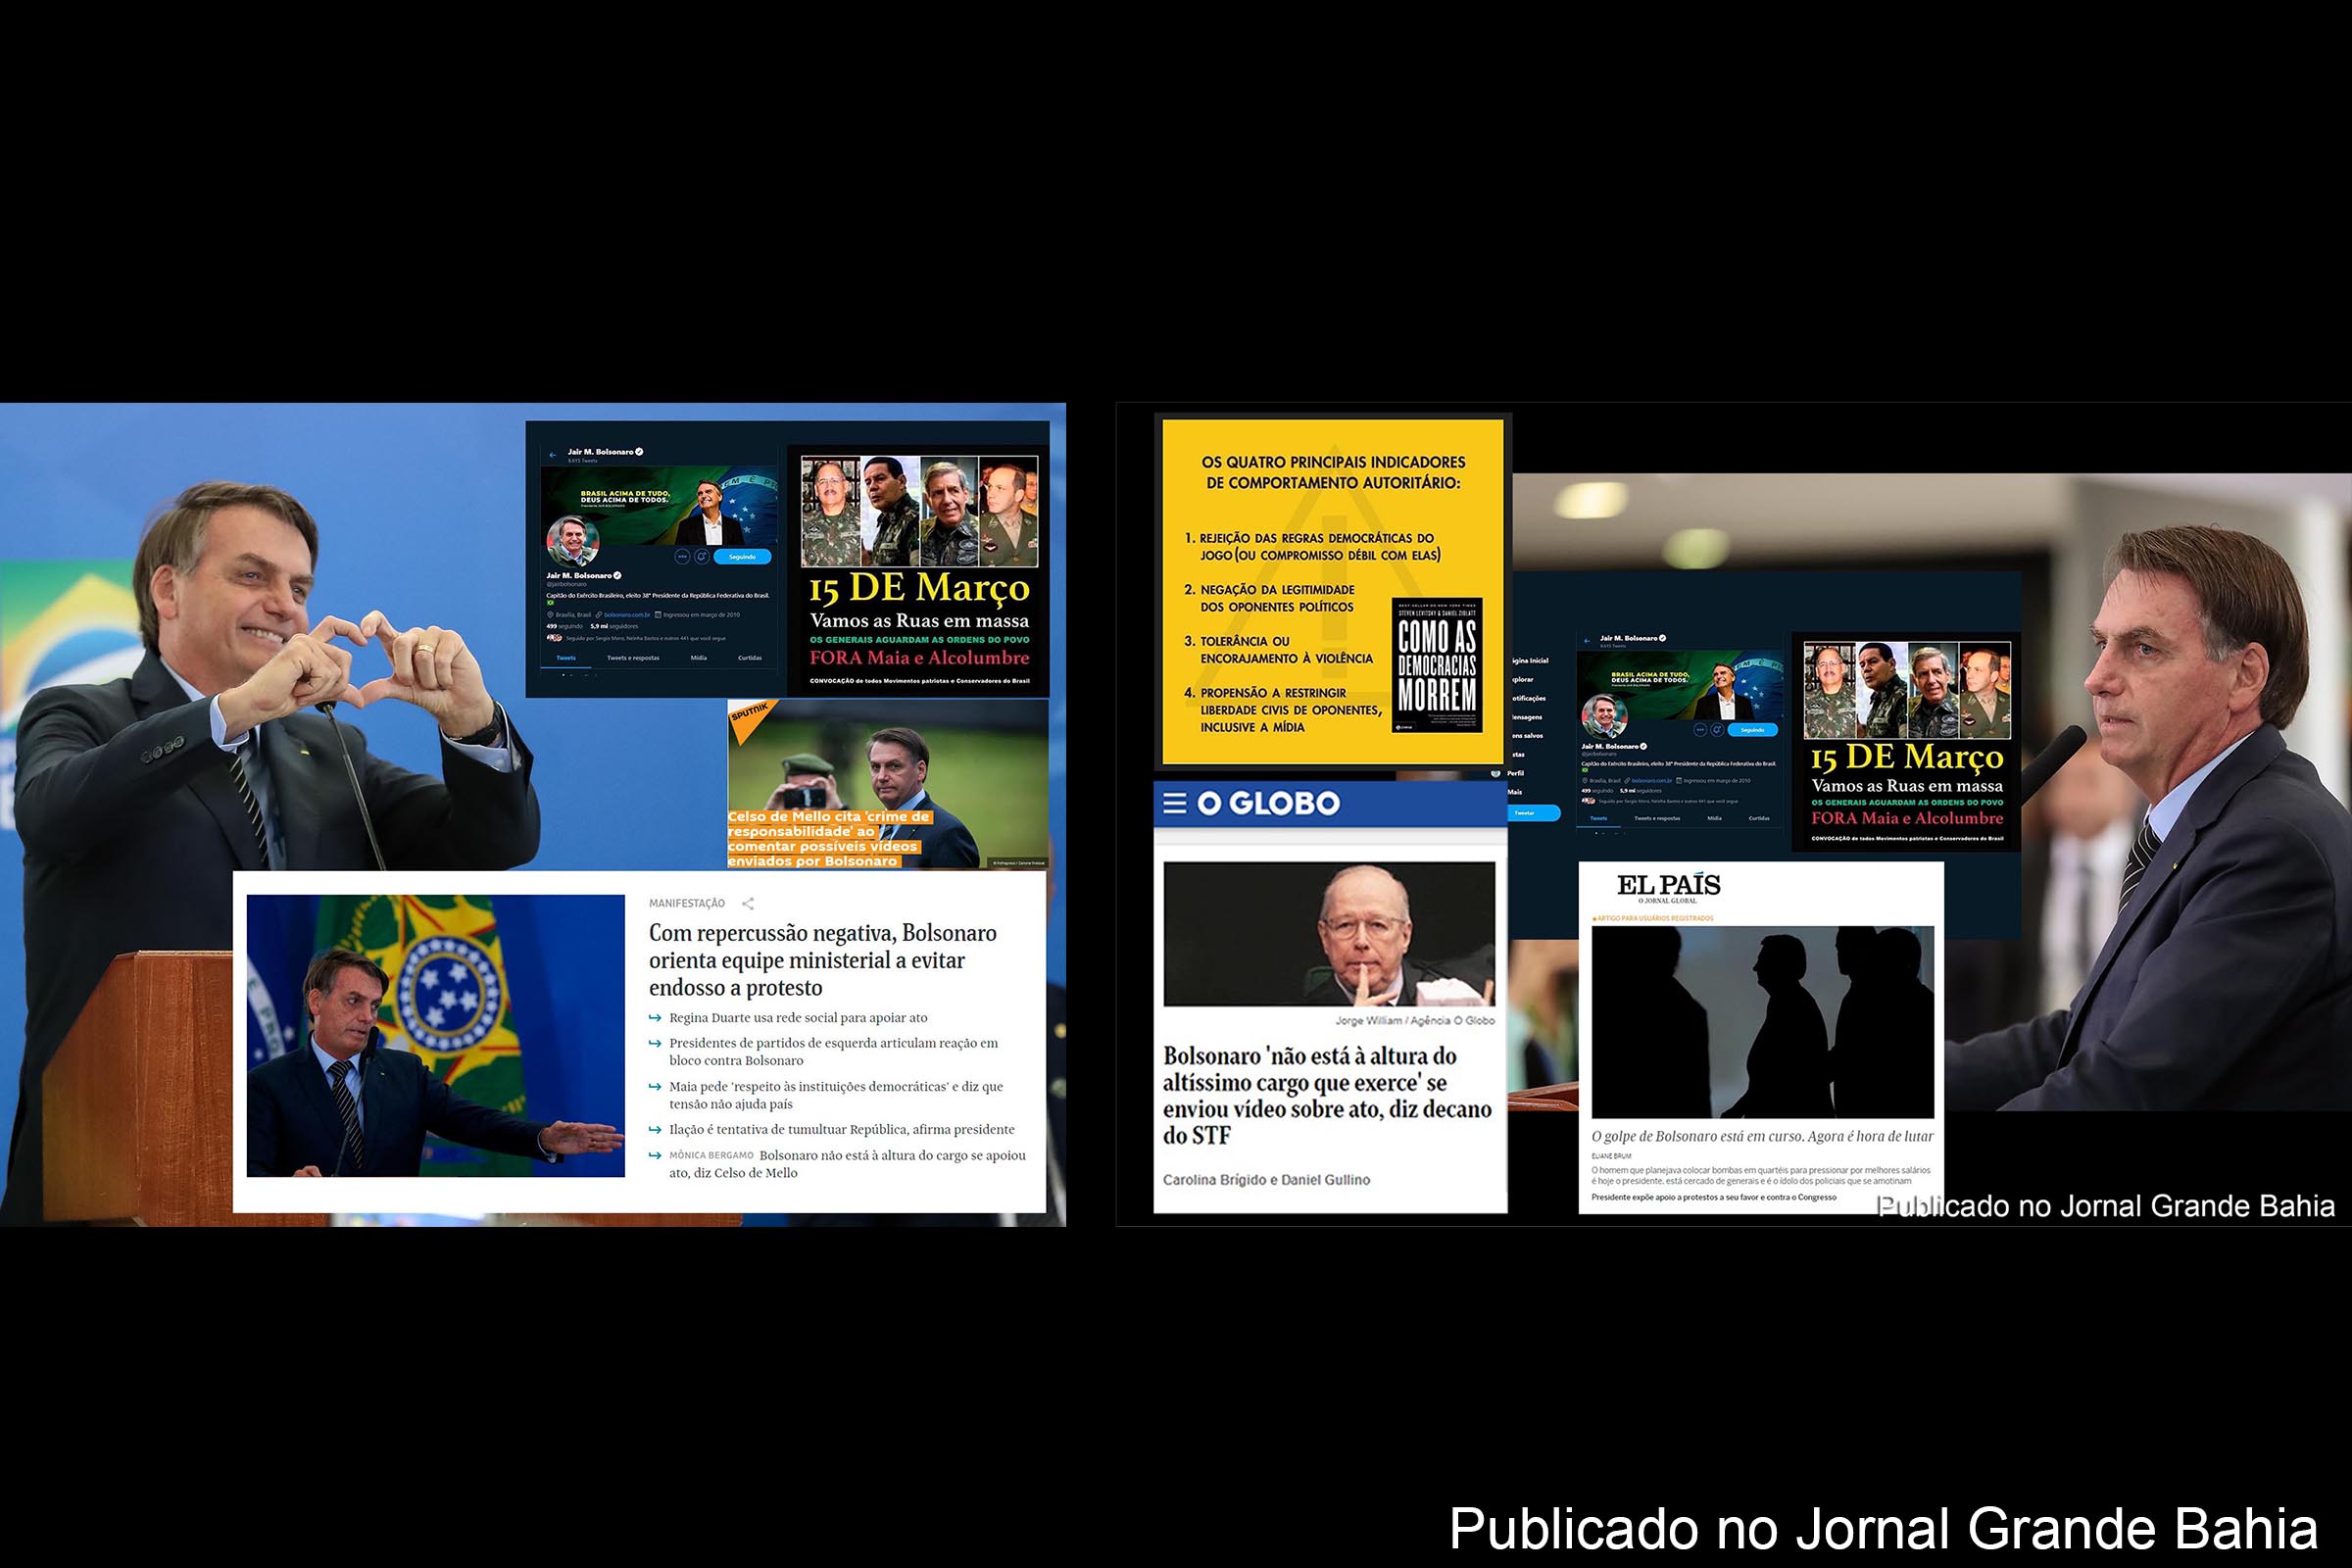Select Perfil in the Twitter sidebar
This screenshot has width=2352, height=1568.
click(1516, 775)
